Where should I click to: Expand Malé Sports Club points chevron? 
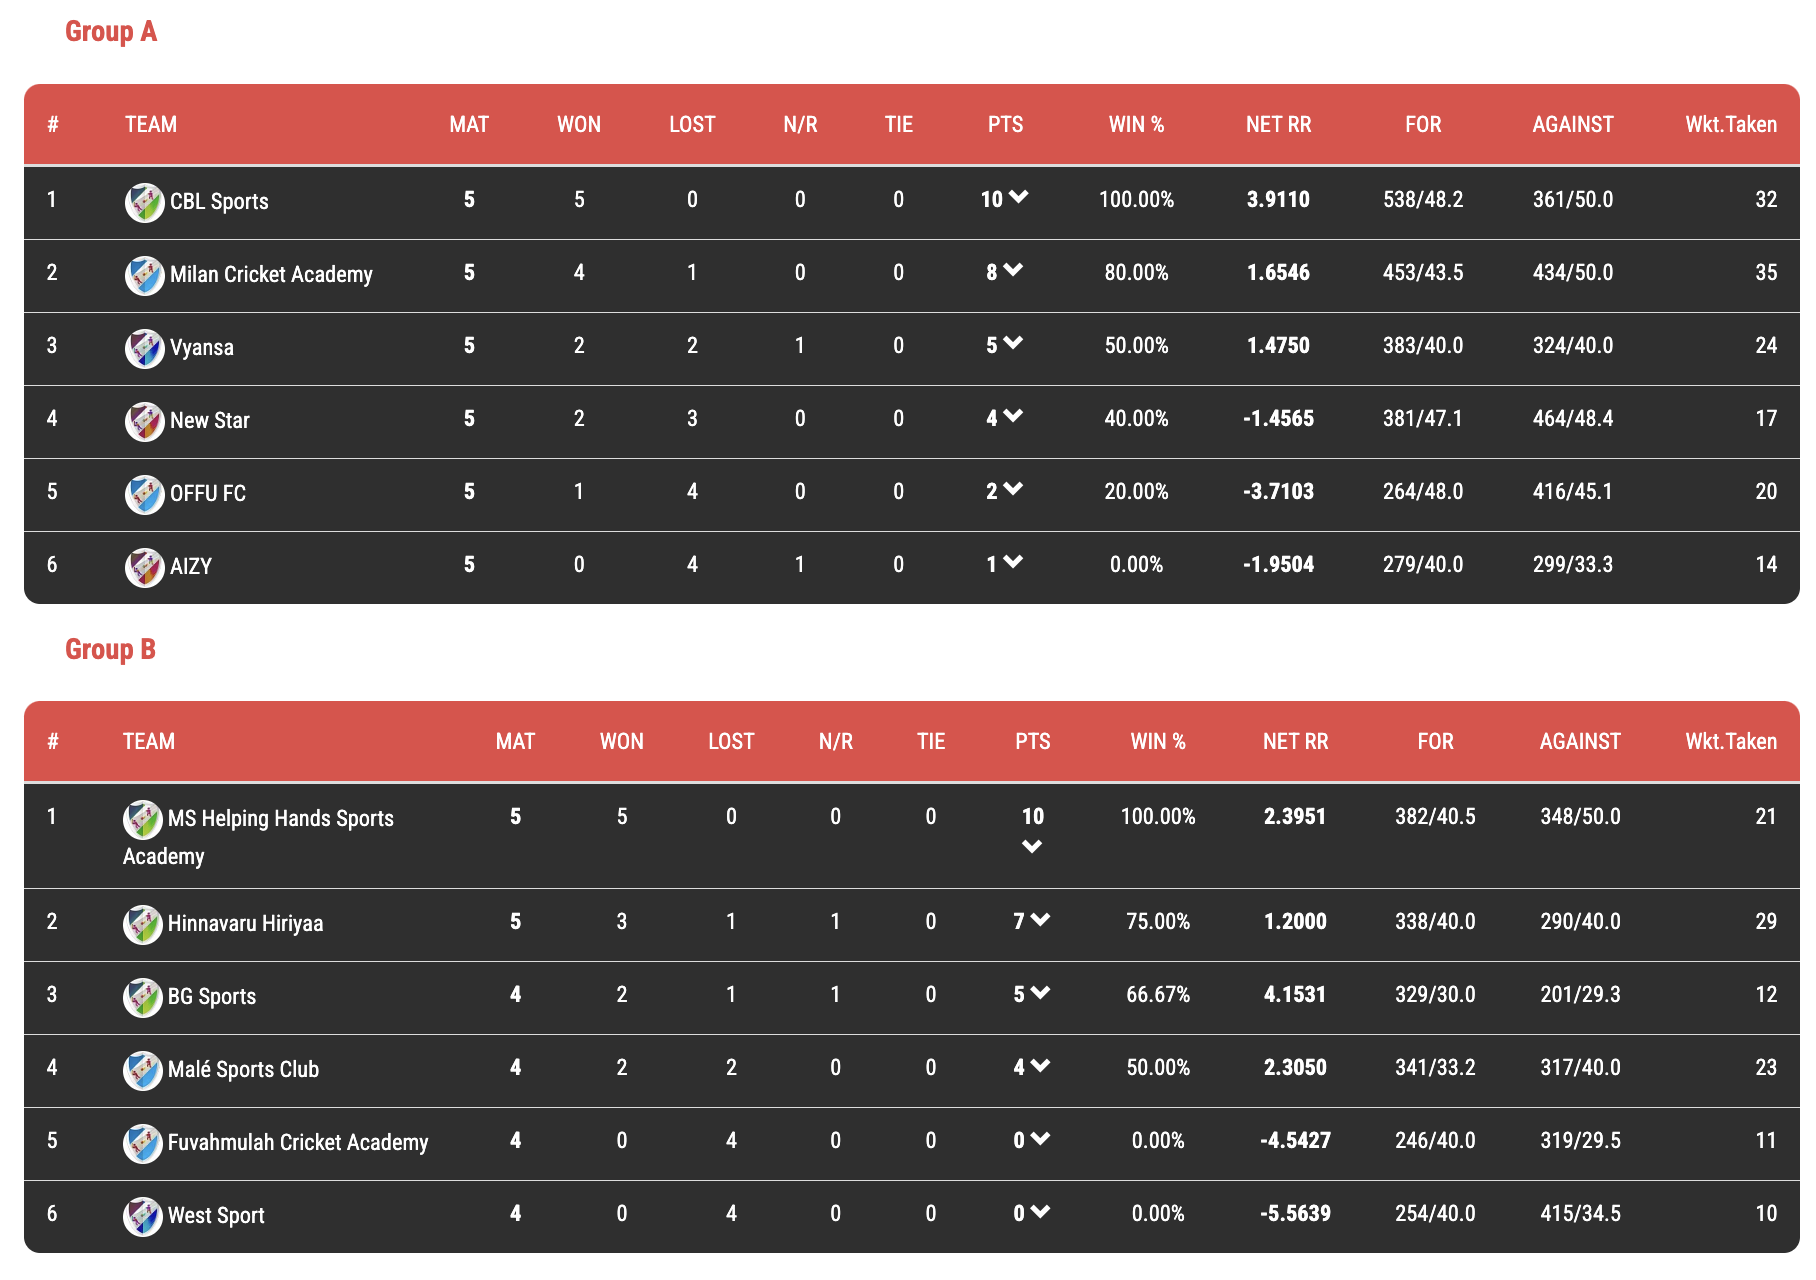pos(1040,1066)
